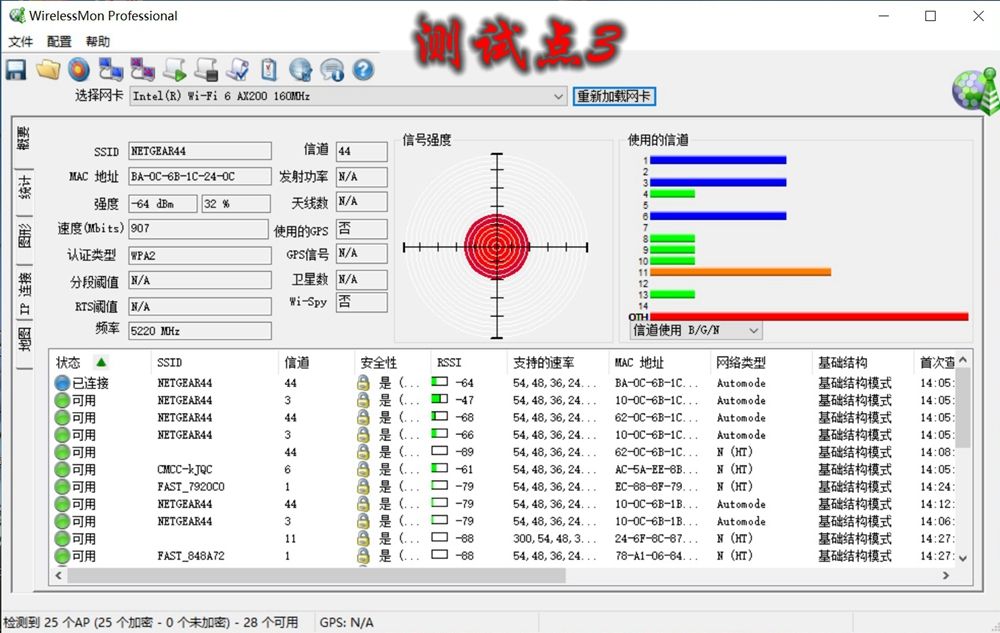Sort by the 支持的速率 column header
The width and height of the screenshot is (1000, 633).
543,363
